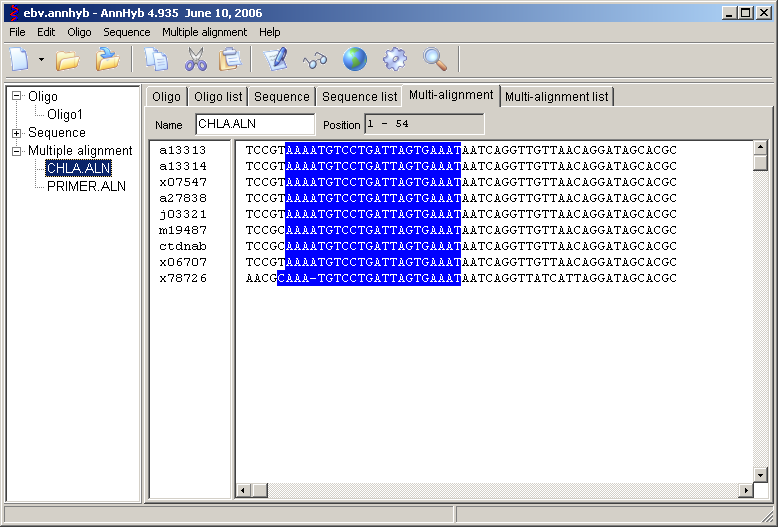The height and width of the screenshot is (527, 778).
Task: Switch to the Oligo list tab
Action: point(218,97)
